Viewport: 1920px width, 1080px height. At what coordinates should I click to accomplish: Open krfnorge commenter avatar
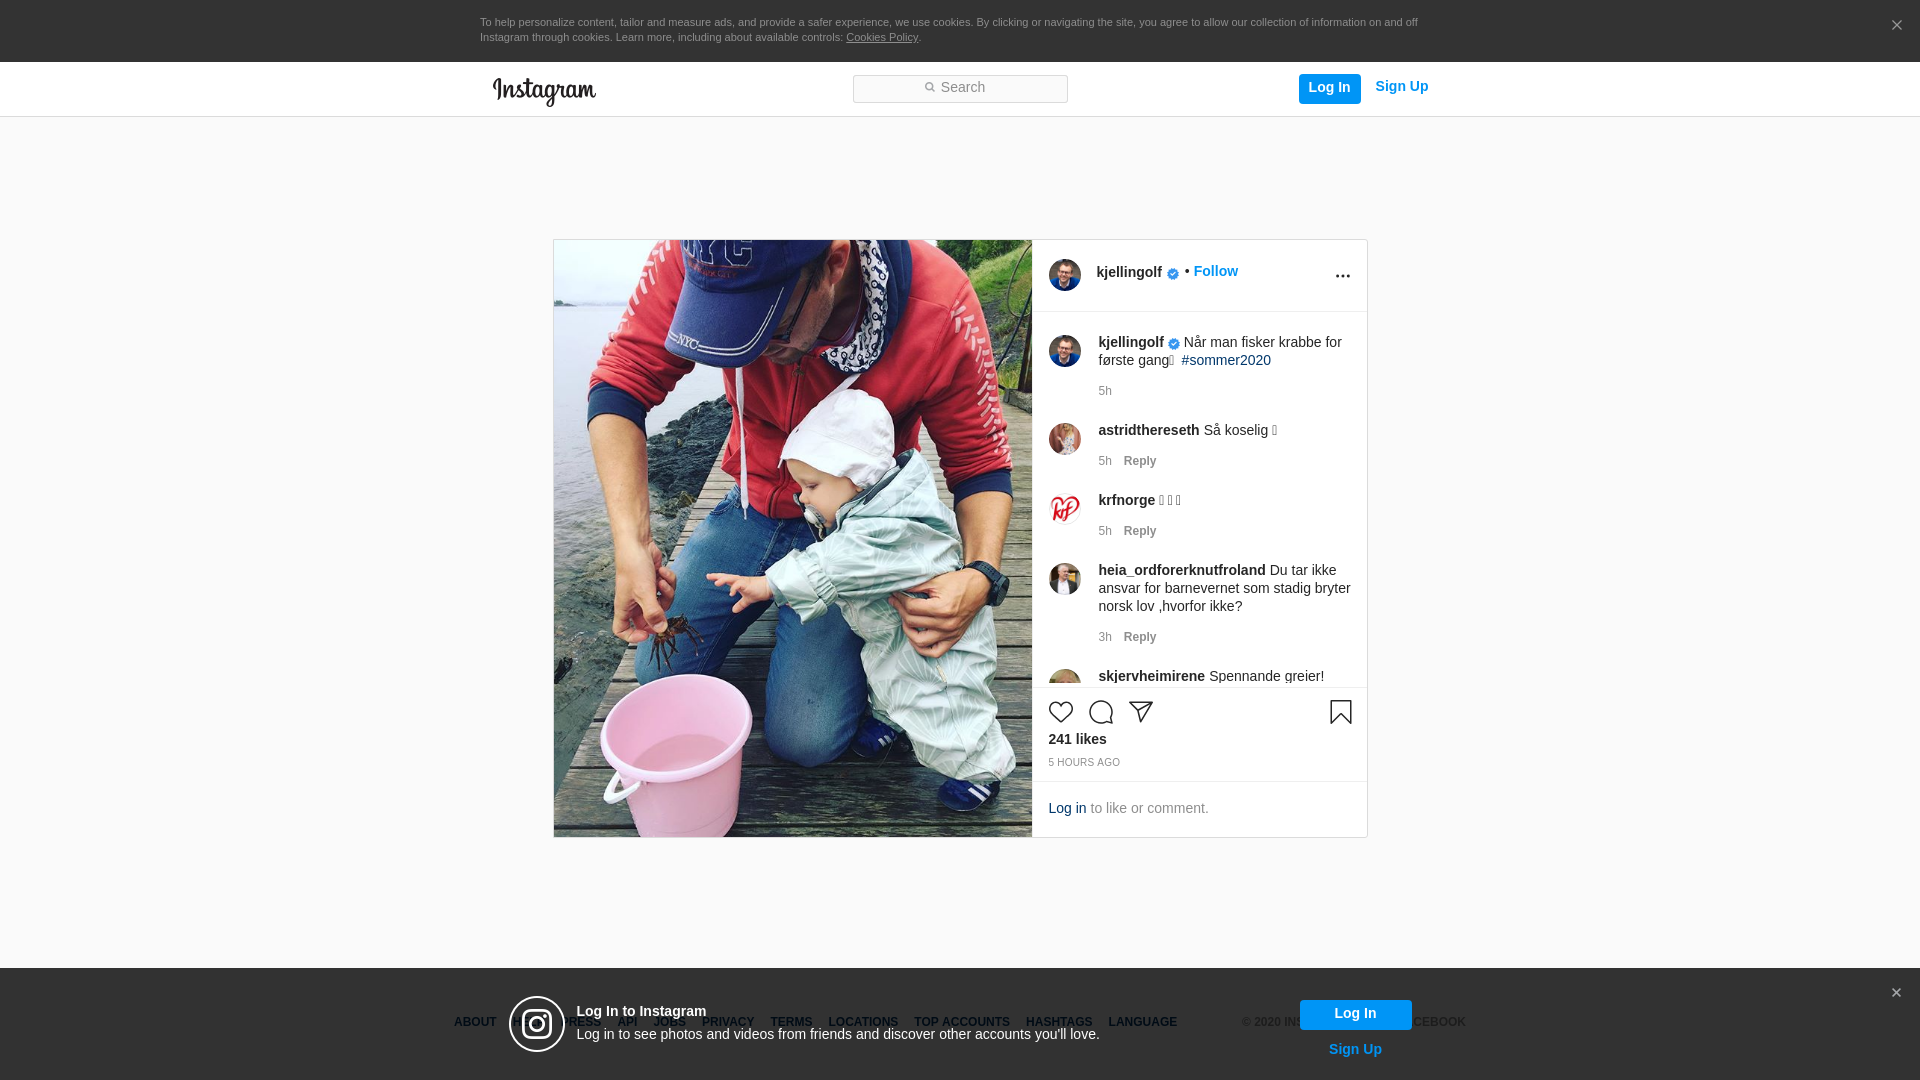(1064, 509)
